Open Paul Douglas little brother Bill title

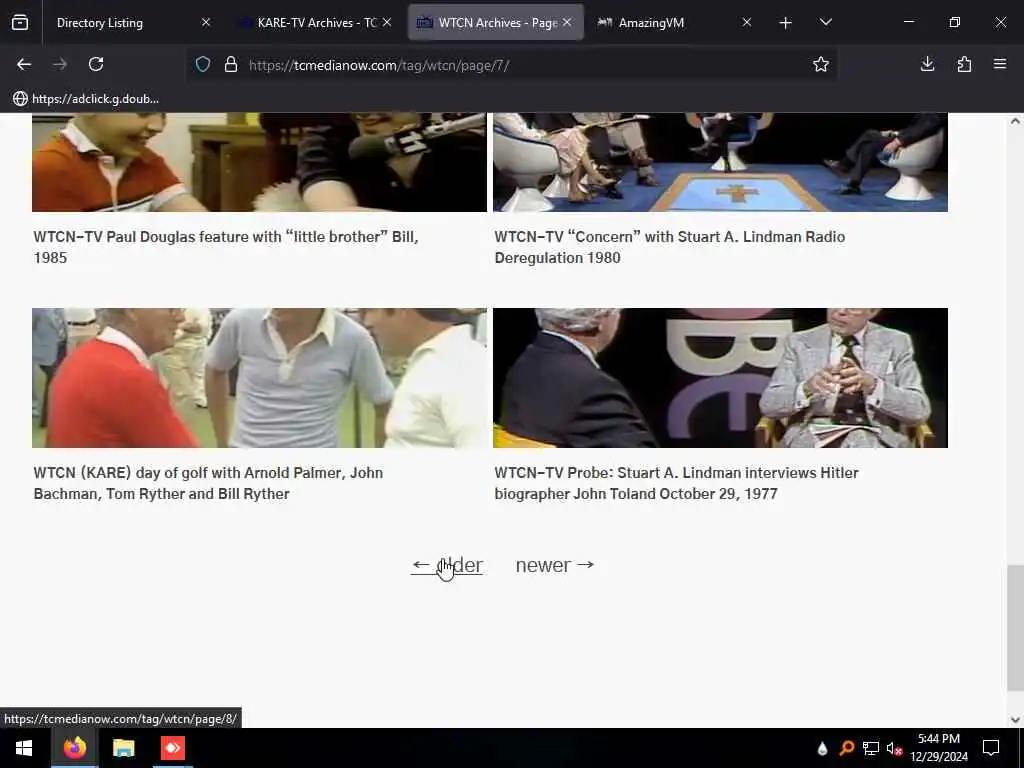(x=226, y=247)
